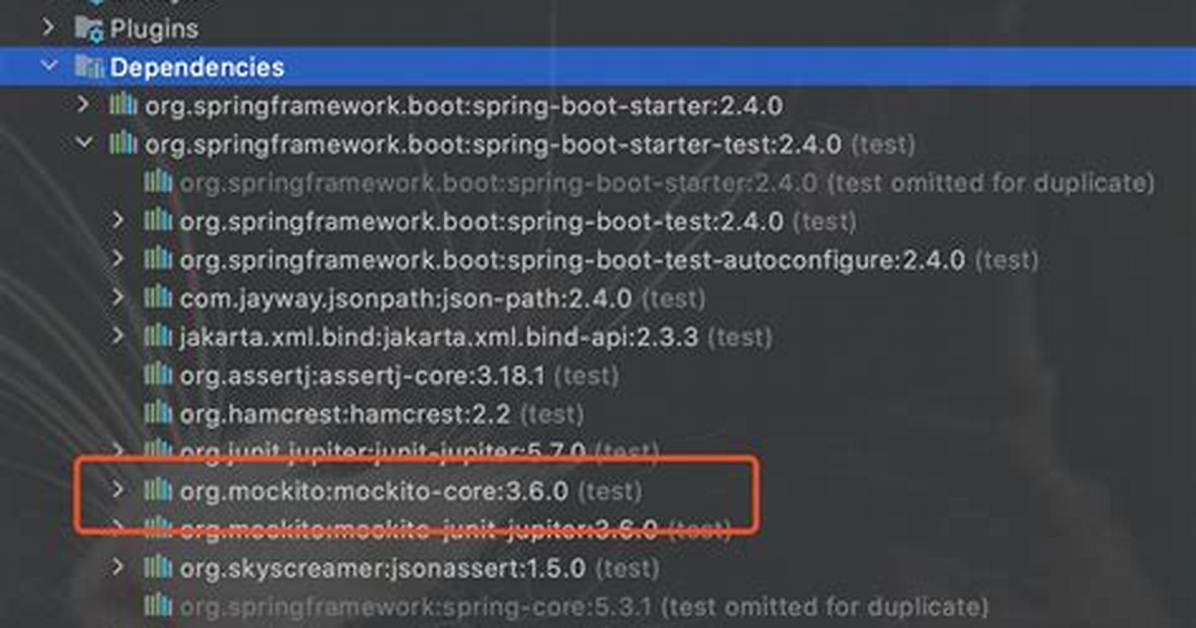The height and width of the screenshot is (628, 1196).
Task: Click library icon of assertj-core:3.18.1
Action: click(158, 374)
